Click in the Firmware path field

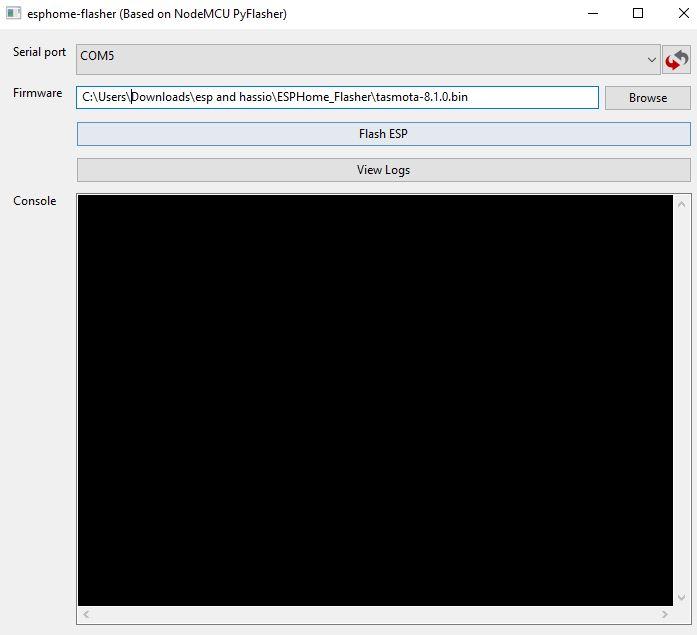coord(337,97)
